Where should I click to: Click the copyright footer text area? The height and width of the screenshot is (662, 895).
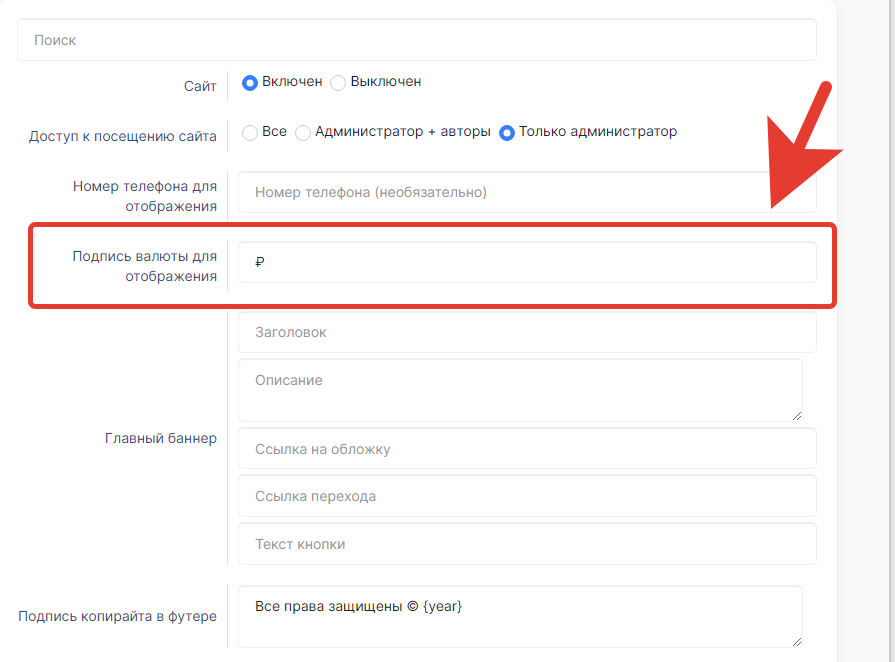click(x=520, y=617)
